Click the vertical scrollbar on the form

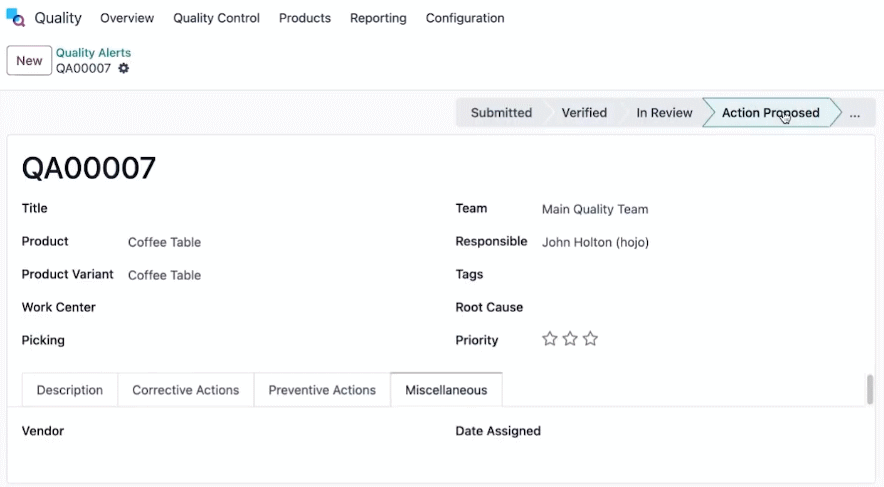[x=870, y=389]
